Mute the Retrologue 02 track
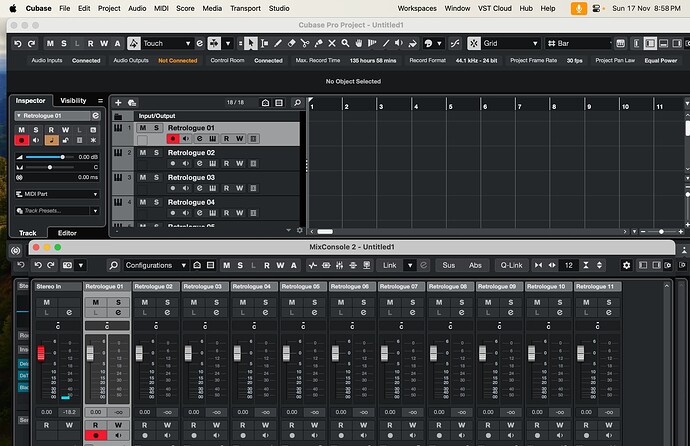The height and width of the screenshot is (446, 690). [x=143, y=153]
